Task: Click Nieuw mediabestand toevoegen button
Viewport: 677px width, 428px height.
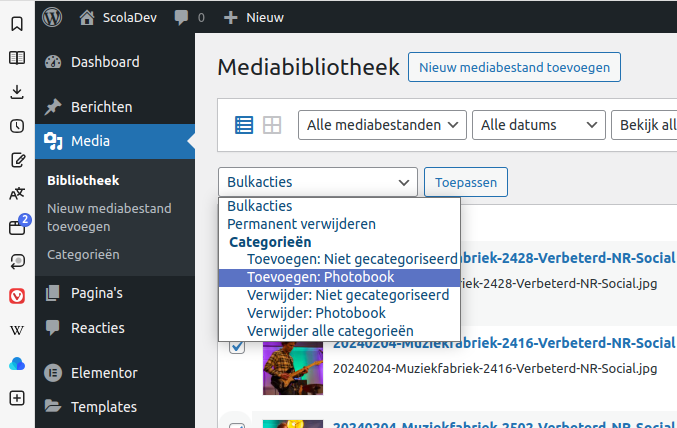Action: pyautogui.click(x=514, y=67)
